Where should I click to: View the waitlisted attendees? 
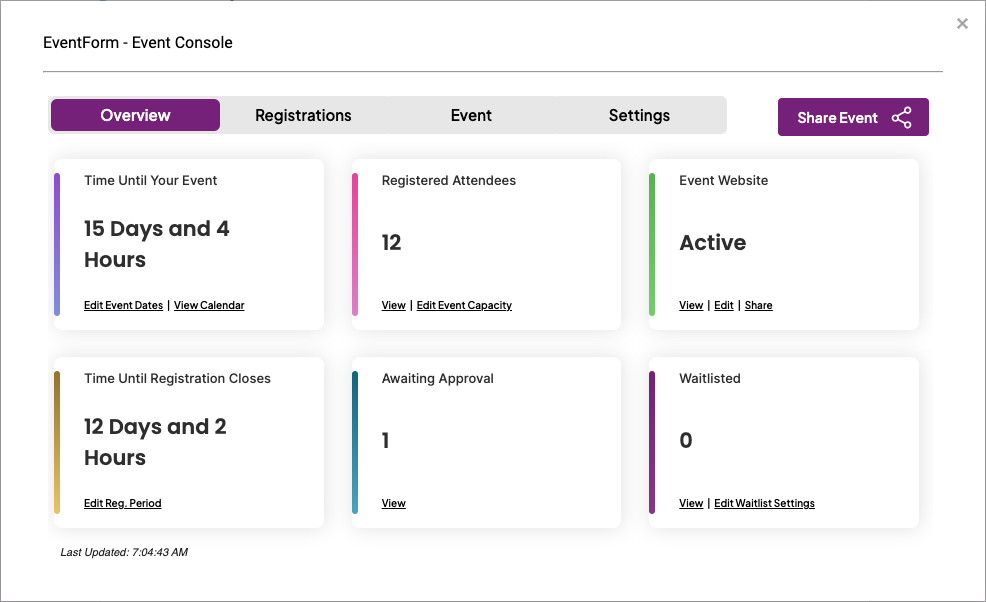pyautogui.click(x=691, y=503)
